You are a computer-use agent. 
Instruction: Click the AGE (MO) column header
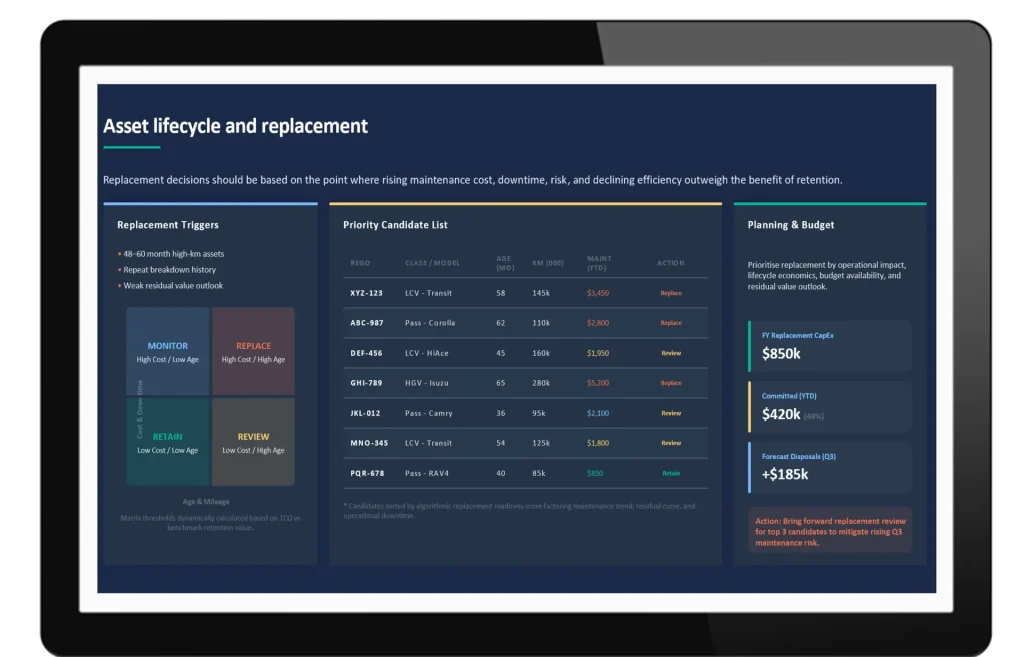pos(505,263)
